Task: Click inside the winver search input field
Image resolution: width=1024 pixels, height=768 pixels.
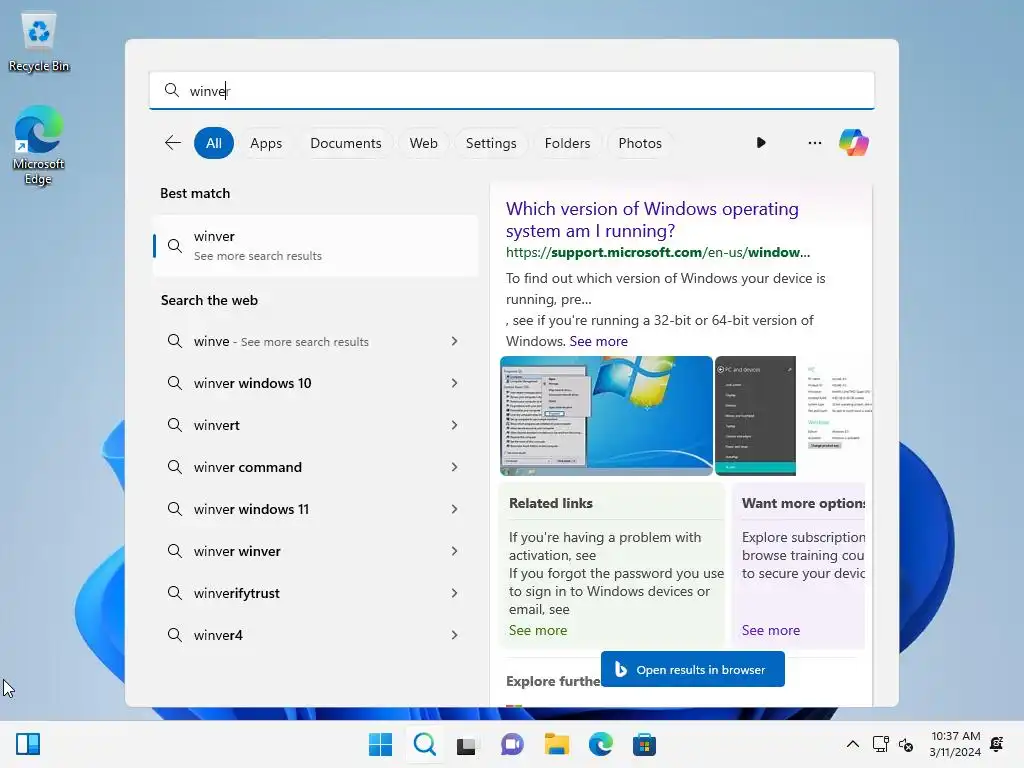Action: tap(511, 91)
